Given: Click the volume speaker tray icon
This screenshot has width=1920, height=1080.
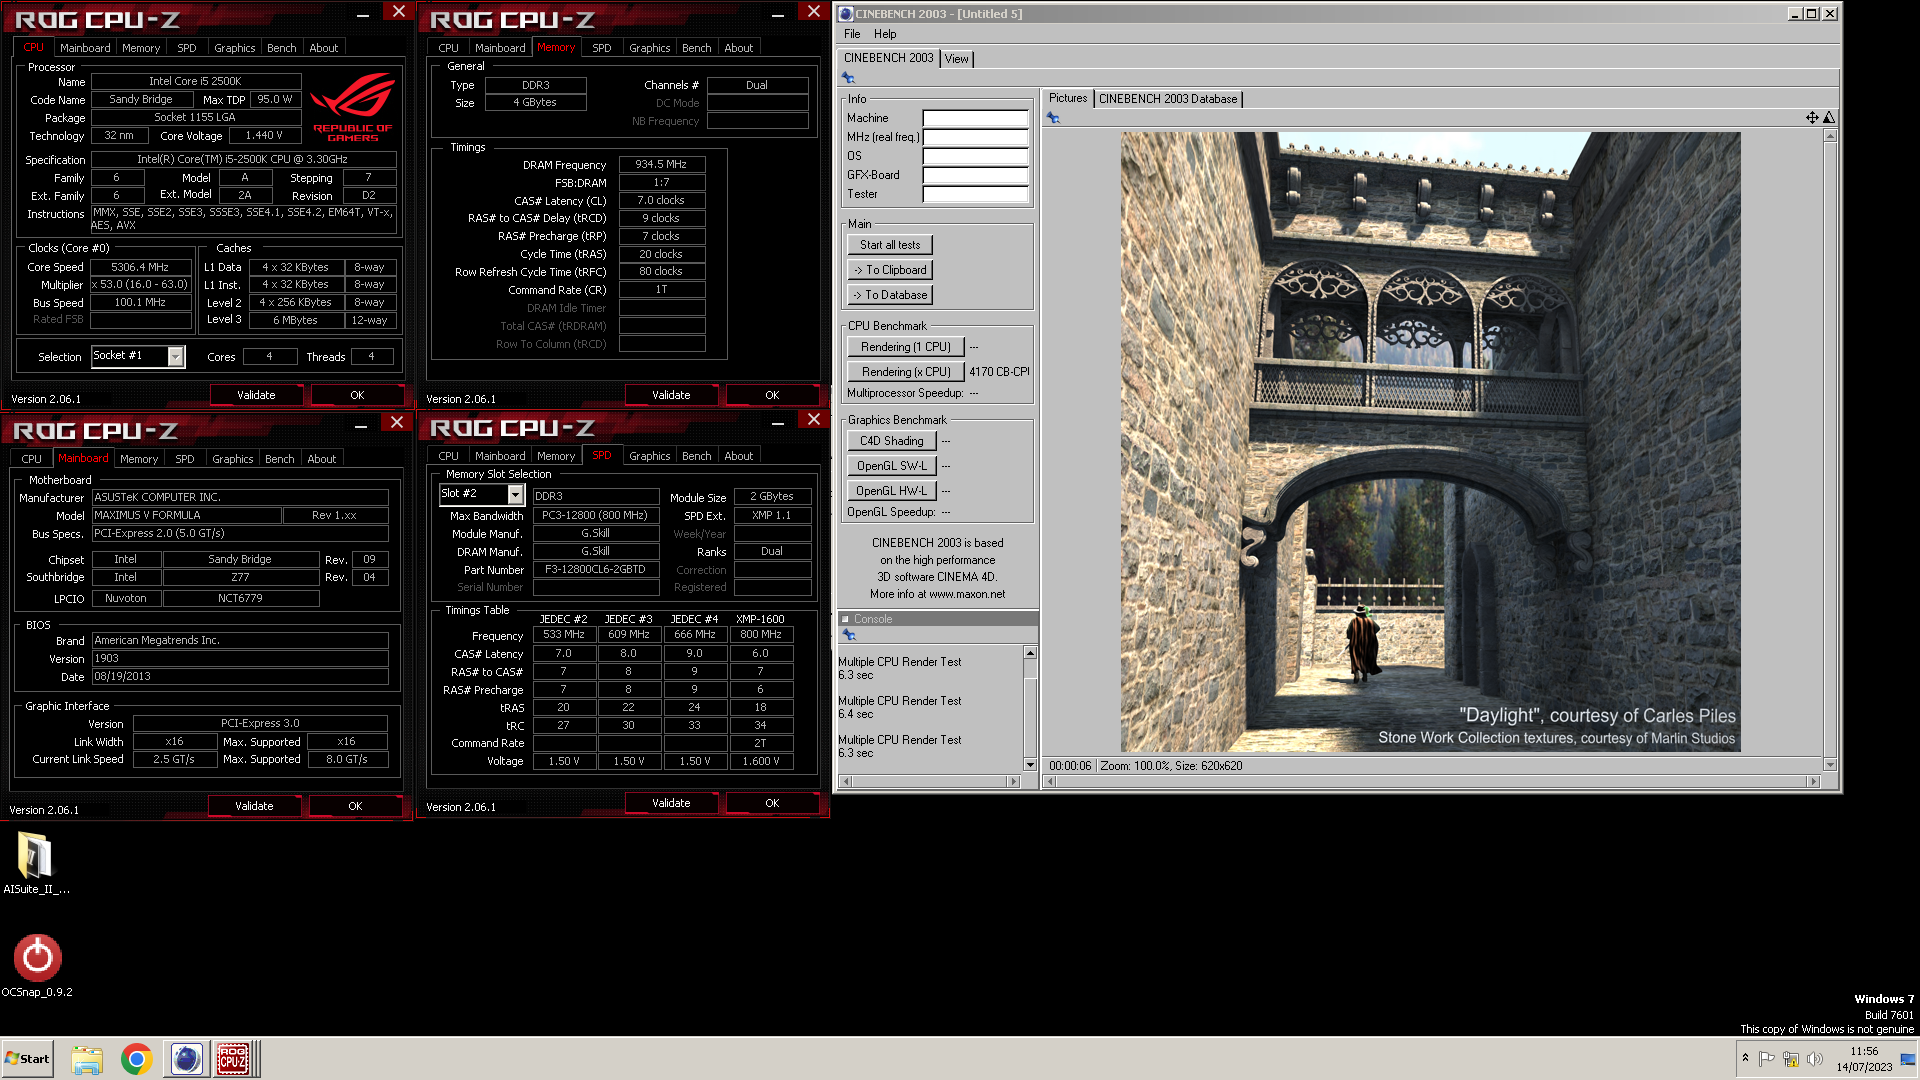Looking at the screenshot, I should pos(1815,1058).
